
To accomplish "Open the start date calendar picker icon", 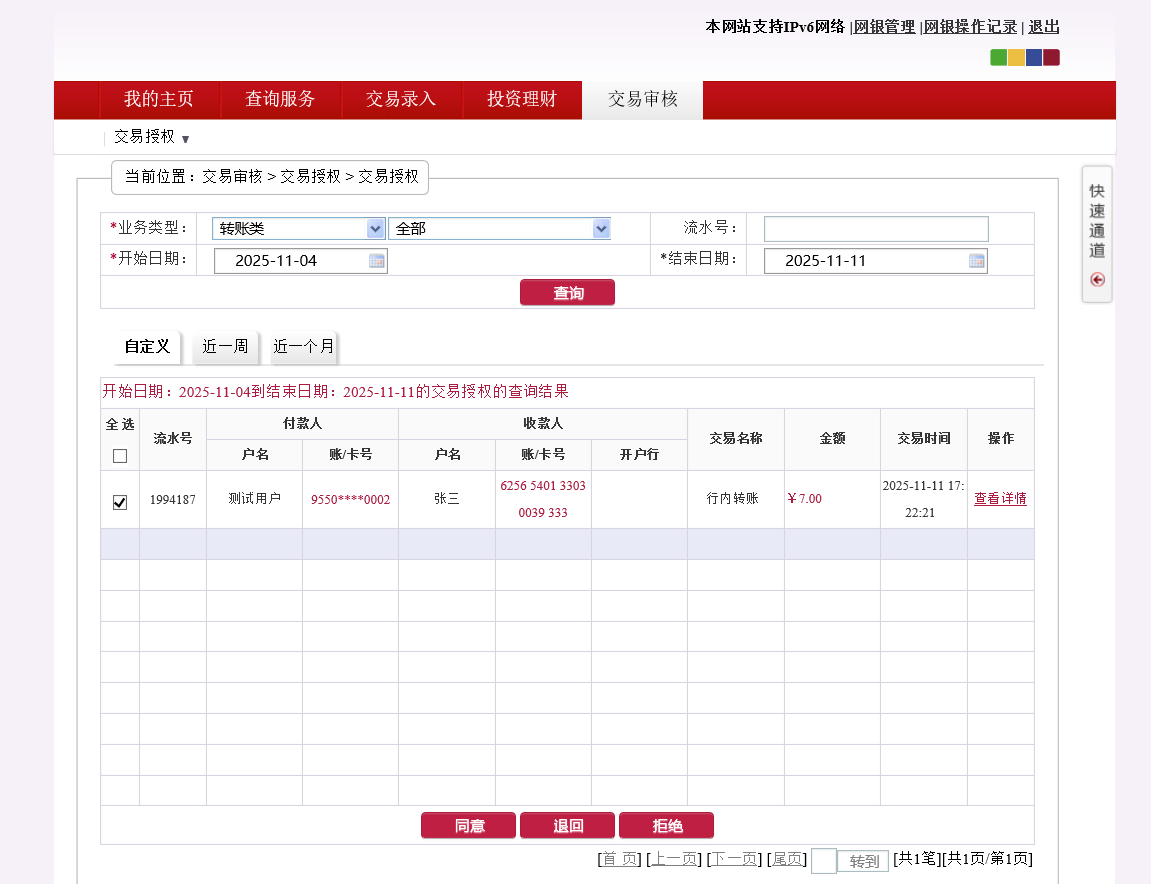I will 376,261.
